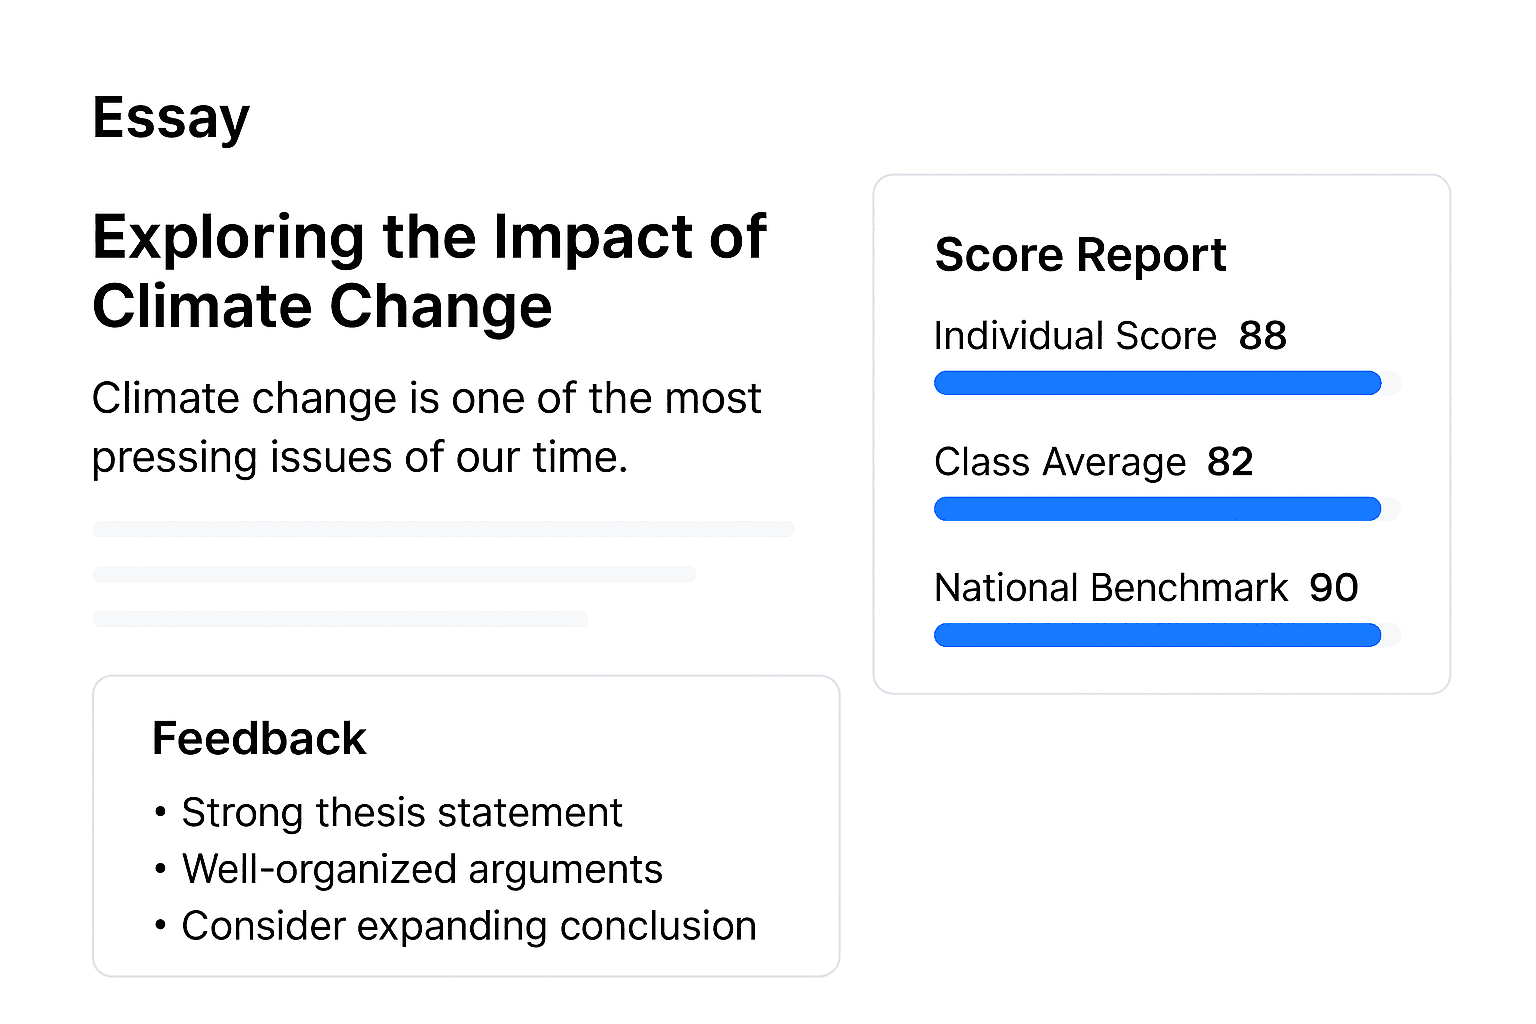
Task: Click the "National Benchmark" label
Action: [x=1111, y=588]
